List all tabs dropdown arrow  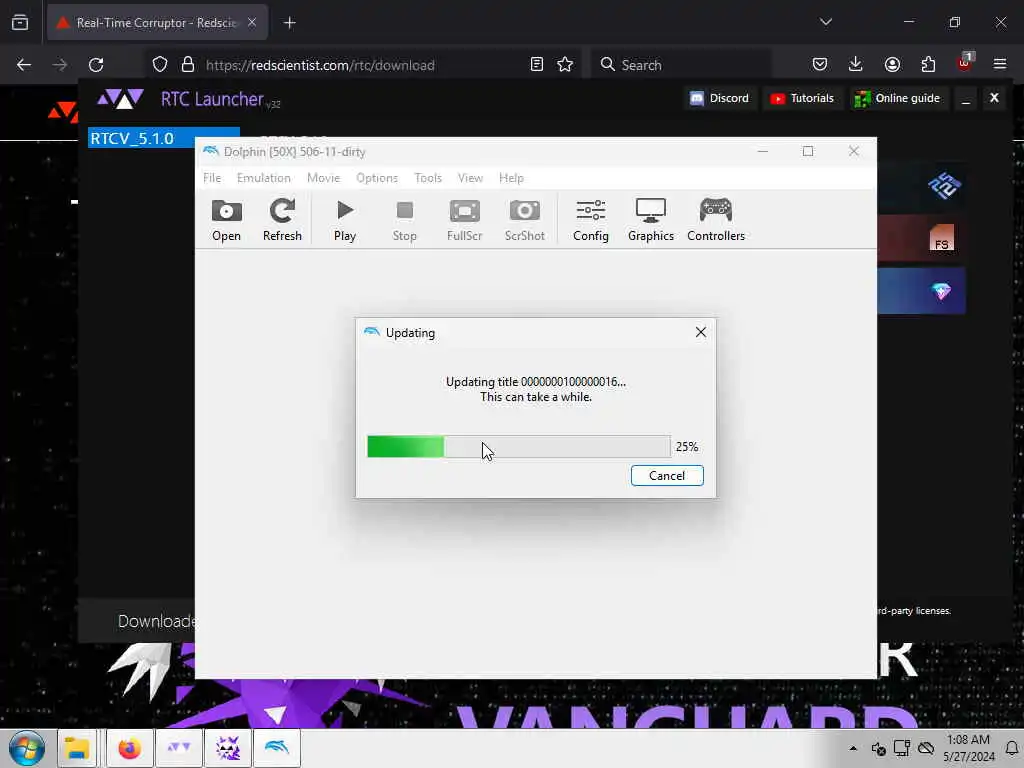[825, 22]
